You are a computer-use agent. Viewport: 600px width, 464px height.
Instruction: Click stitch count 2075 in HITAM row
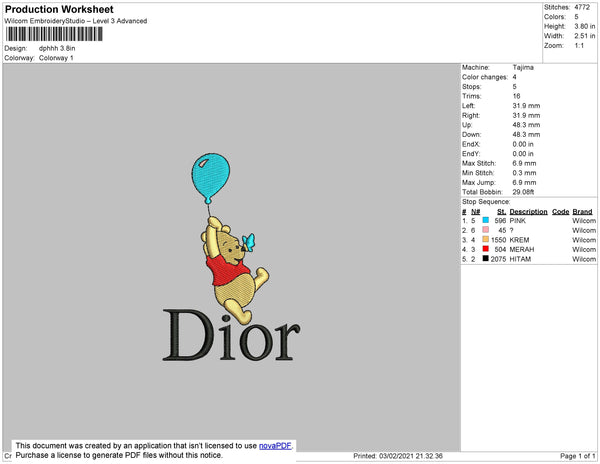coord(499,259)
